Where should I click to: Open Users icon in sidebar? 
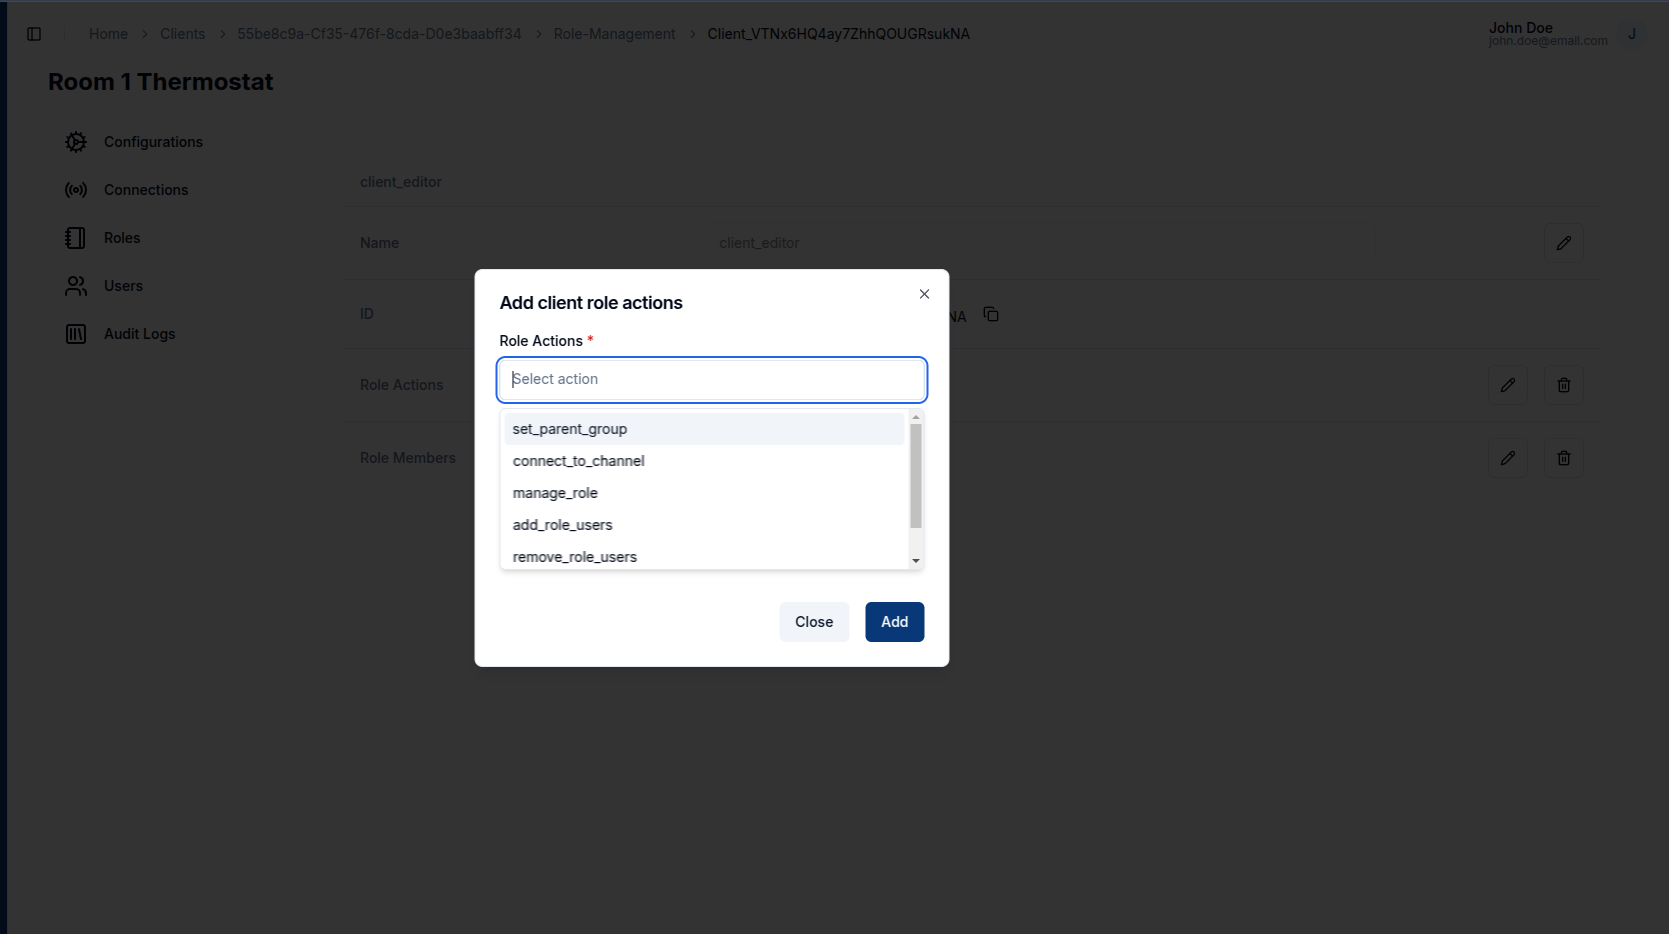[x=76, y=286]
